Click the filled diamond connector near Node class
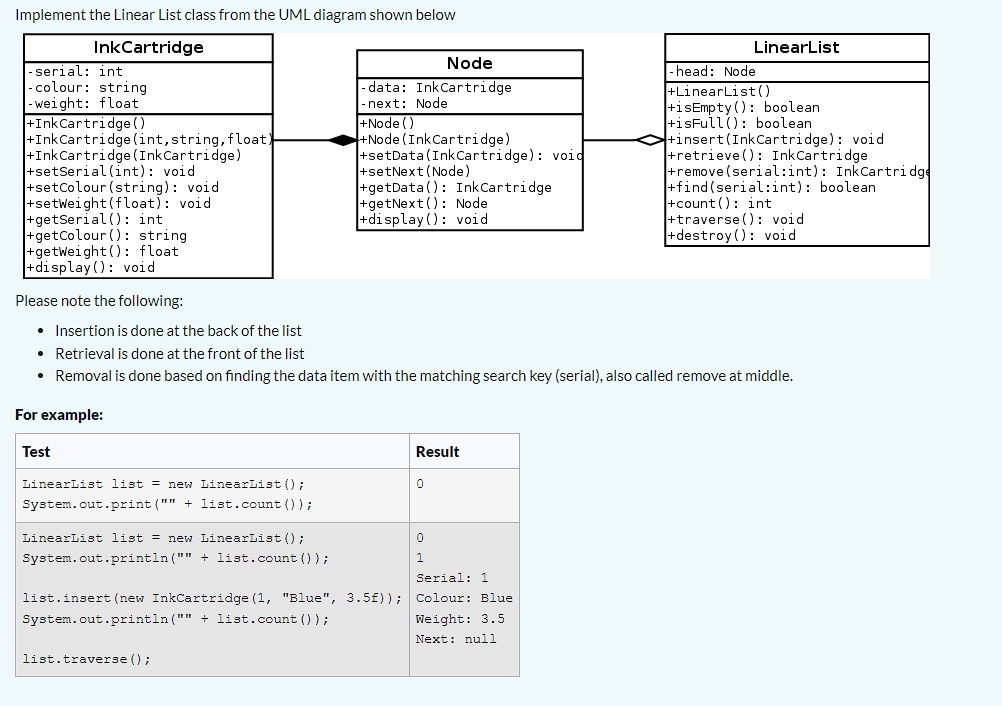The image size is (1002, 706). click(342, 141)
